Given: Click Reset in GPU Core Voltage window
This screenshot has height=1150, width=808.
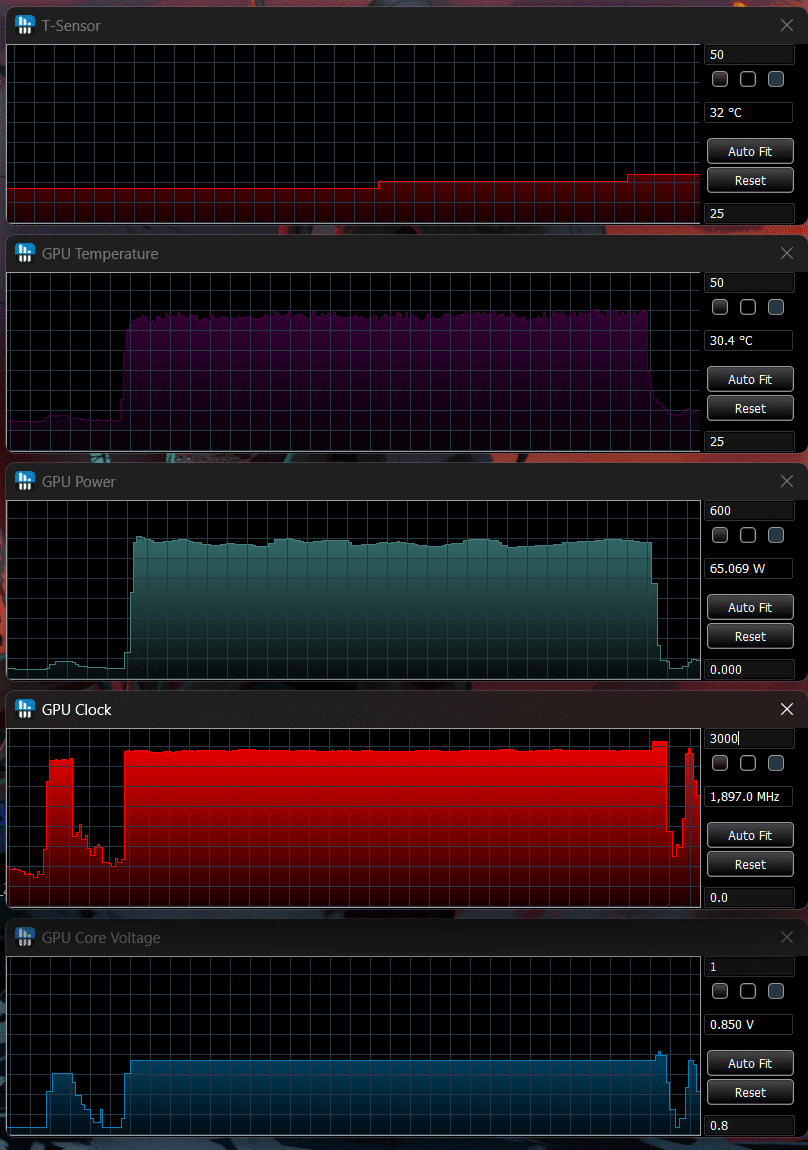Looking at the screenshot, I should click(750, 1093).
